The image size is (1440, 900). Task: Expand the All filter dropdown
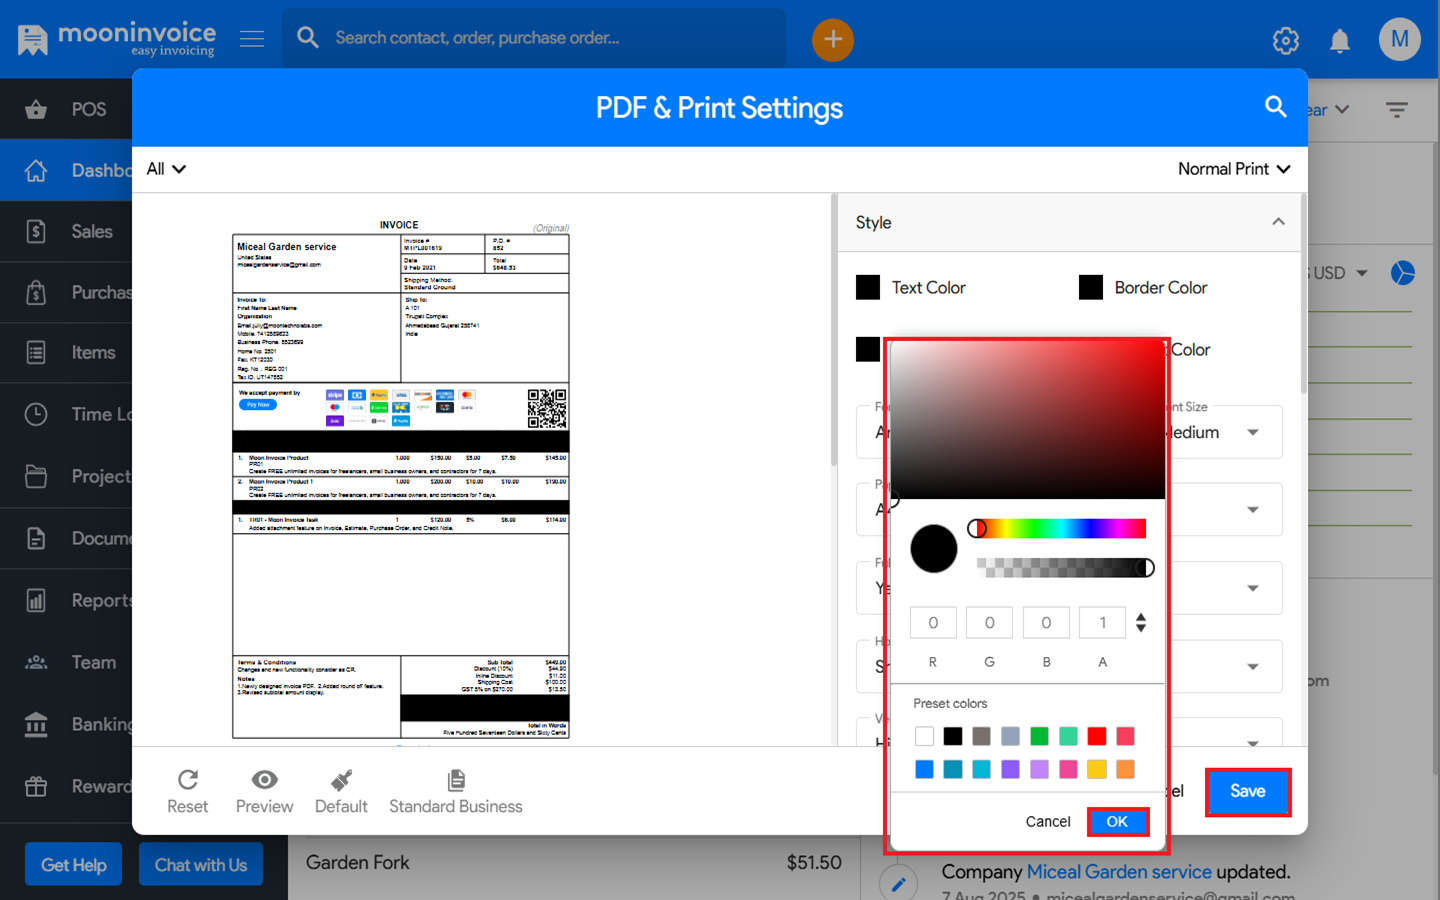pos(166,169)
